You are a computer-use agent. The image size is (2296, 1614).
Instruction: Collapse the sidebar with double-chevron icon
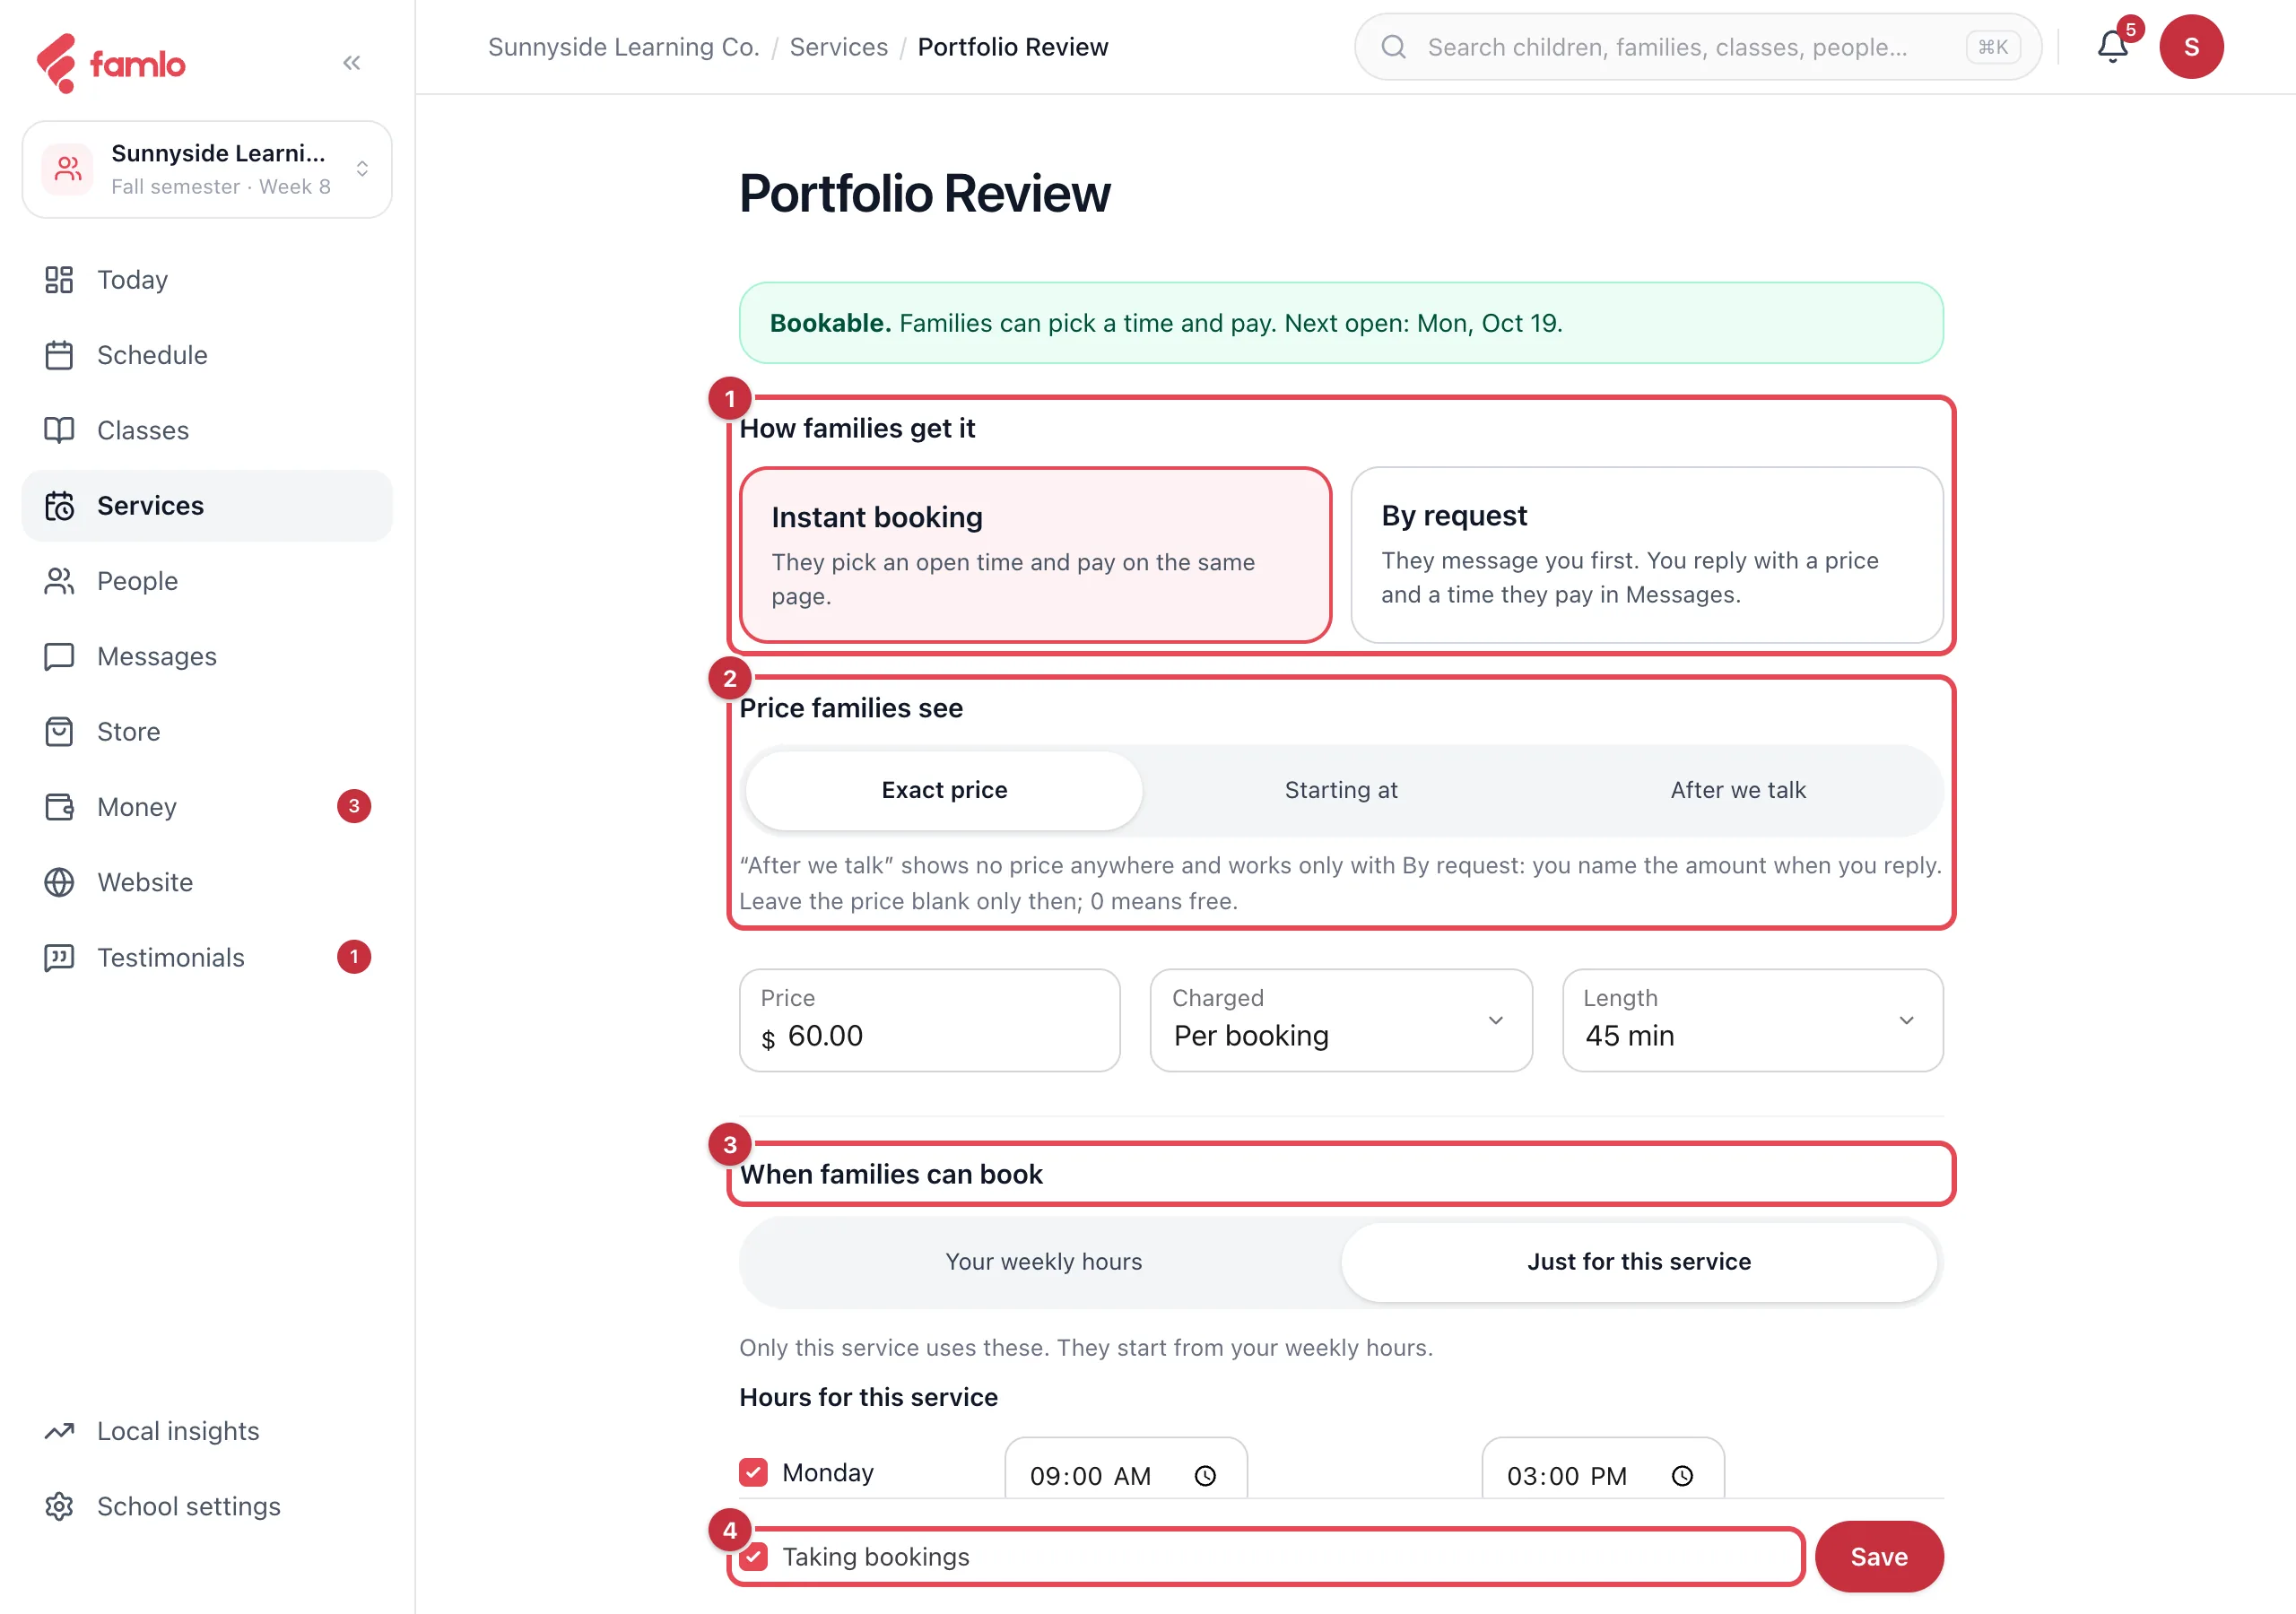(351, 63)
